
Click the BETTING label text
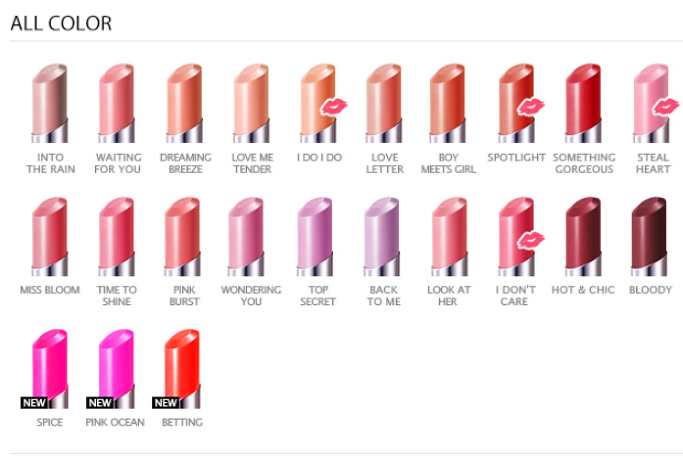(182, 422)
